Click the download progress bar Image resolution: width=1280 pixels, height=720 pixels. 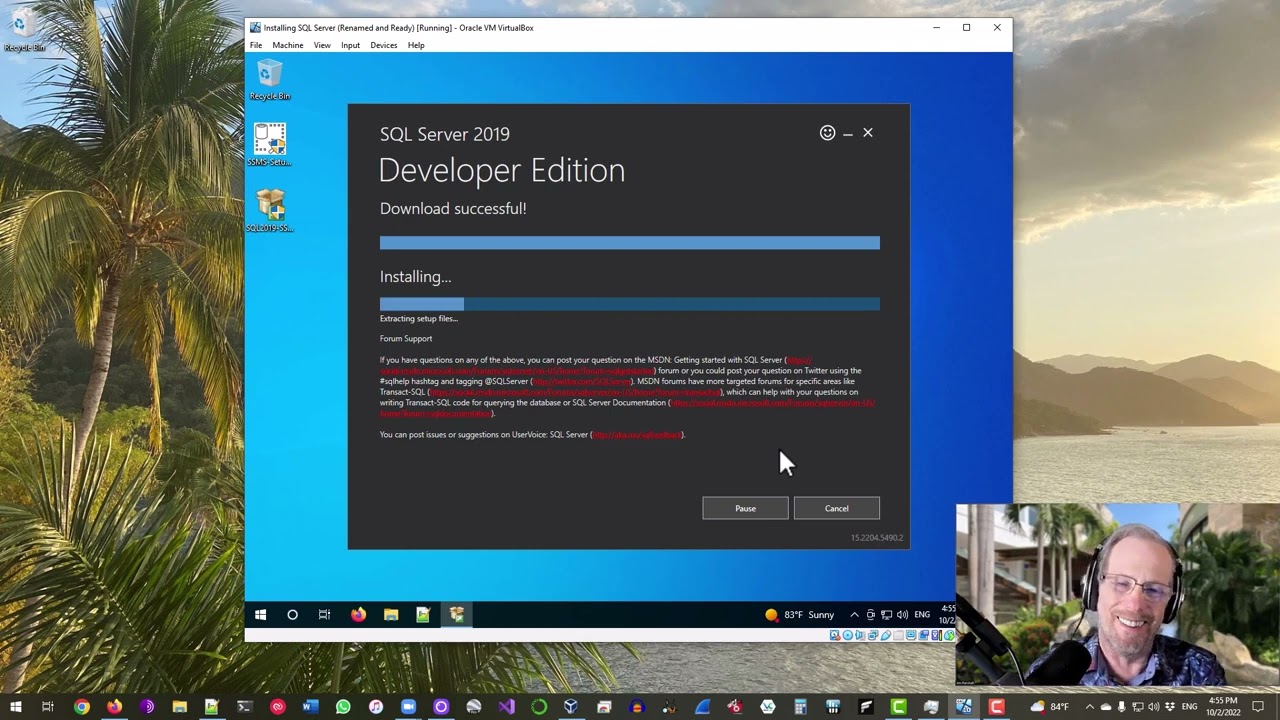pyautogui.click(x=630, y=243)
